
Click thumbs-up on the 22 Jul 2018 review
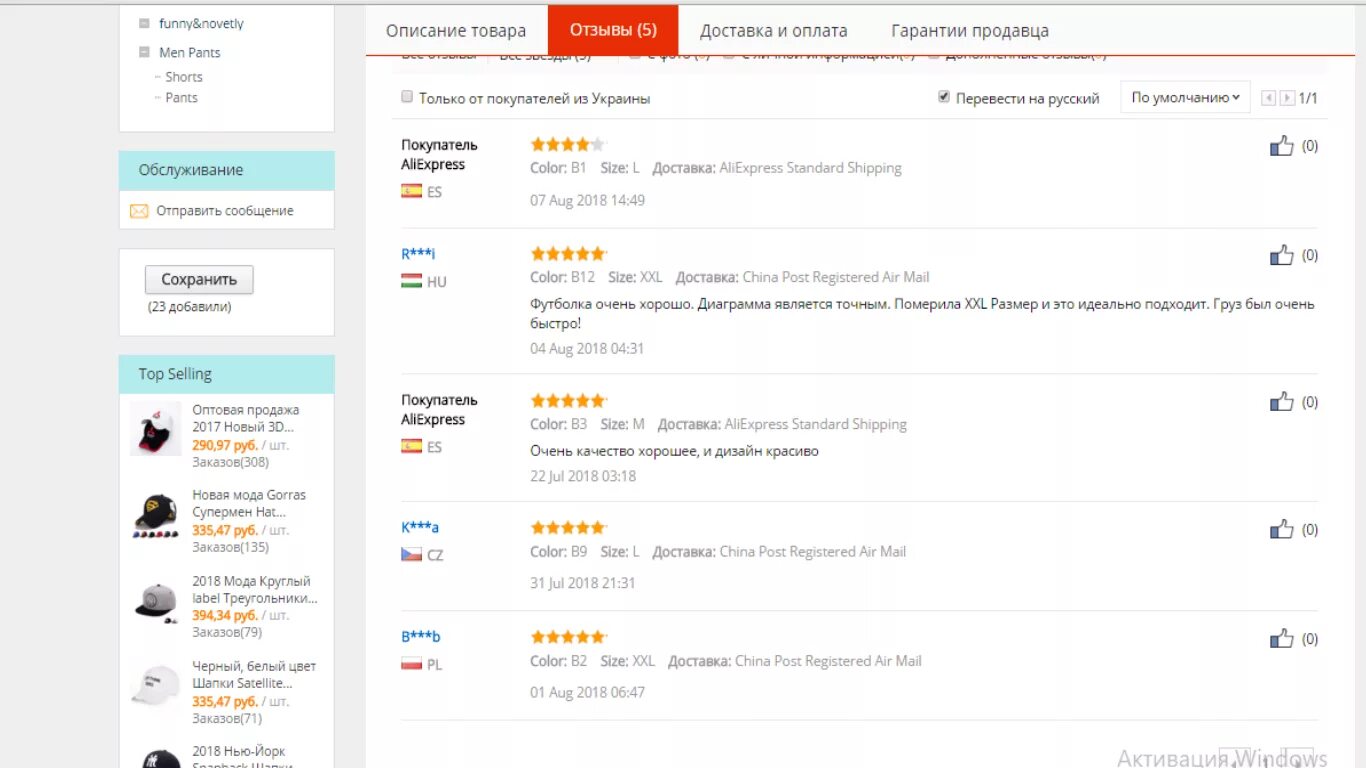click(x=1281, y=402)
